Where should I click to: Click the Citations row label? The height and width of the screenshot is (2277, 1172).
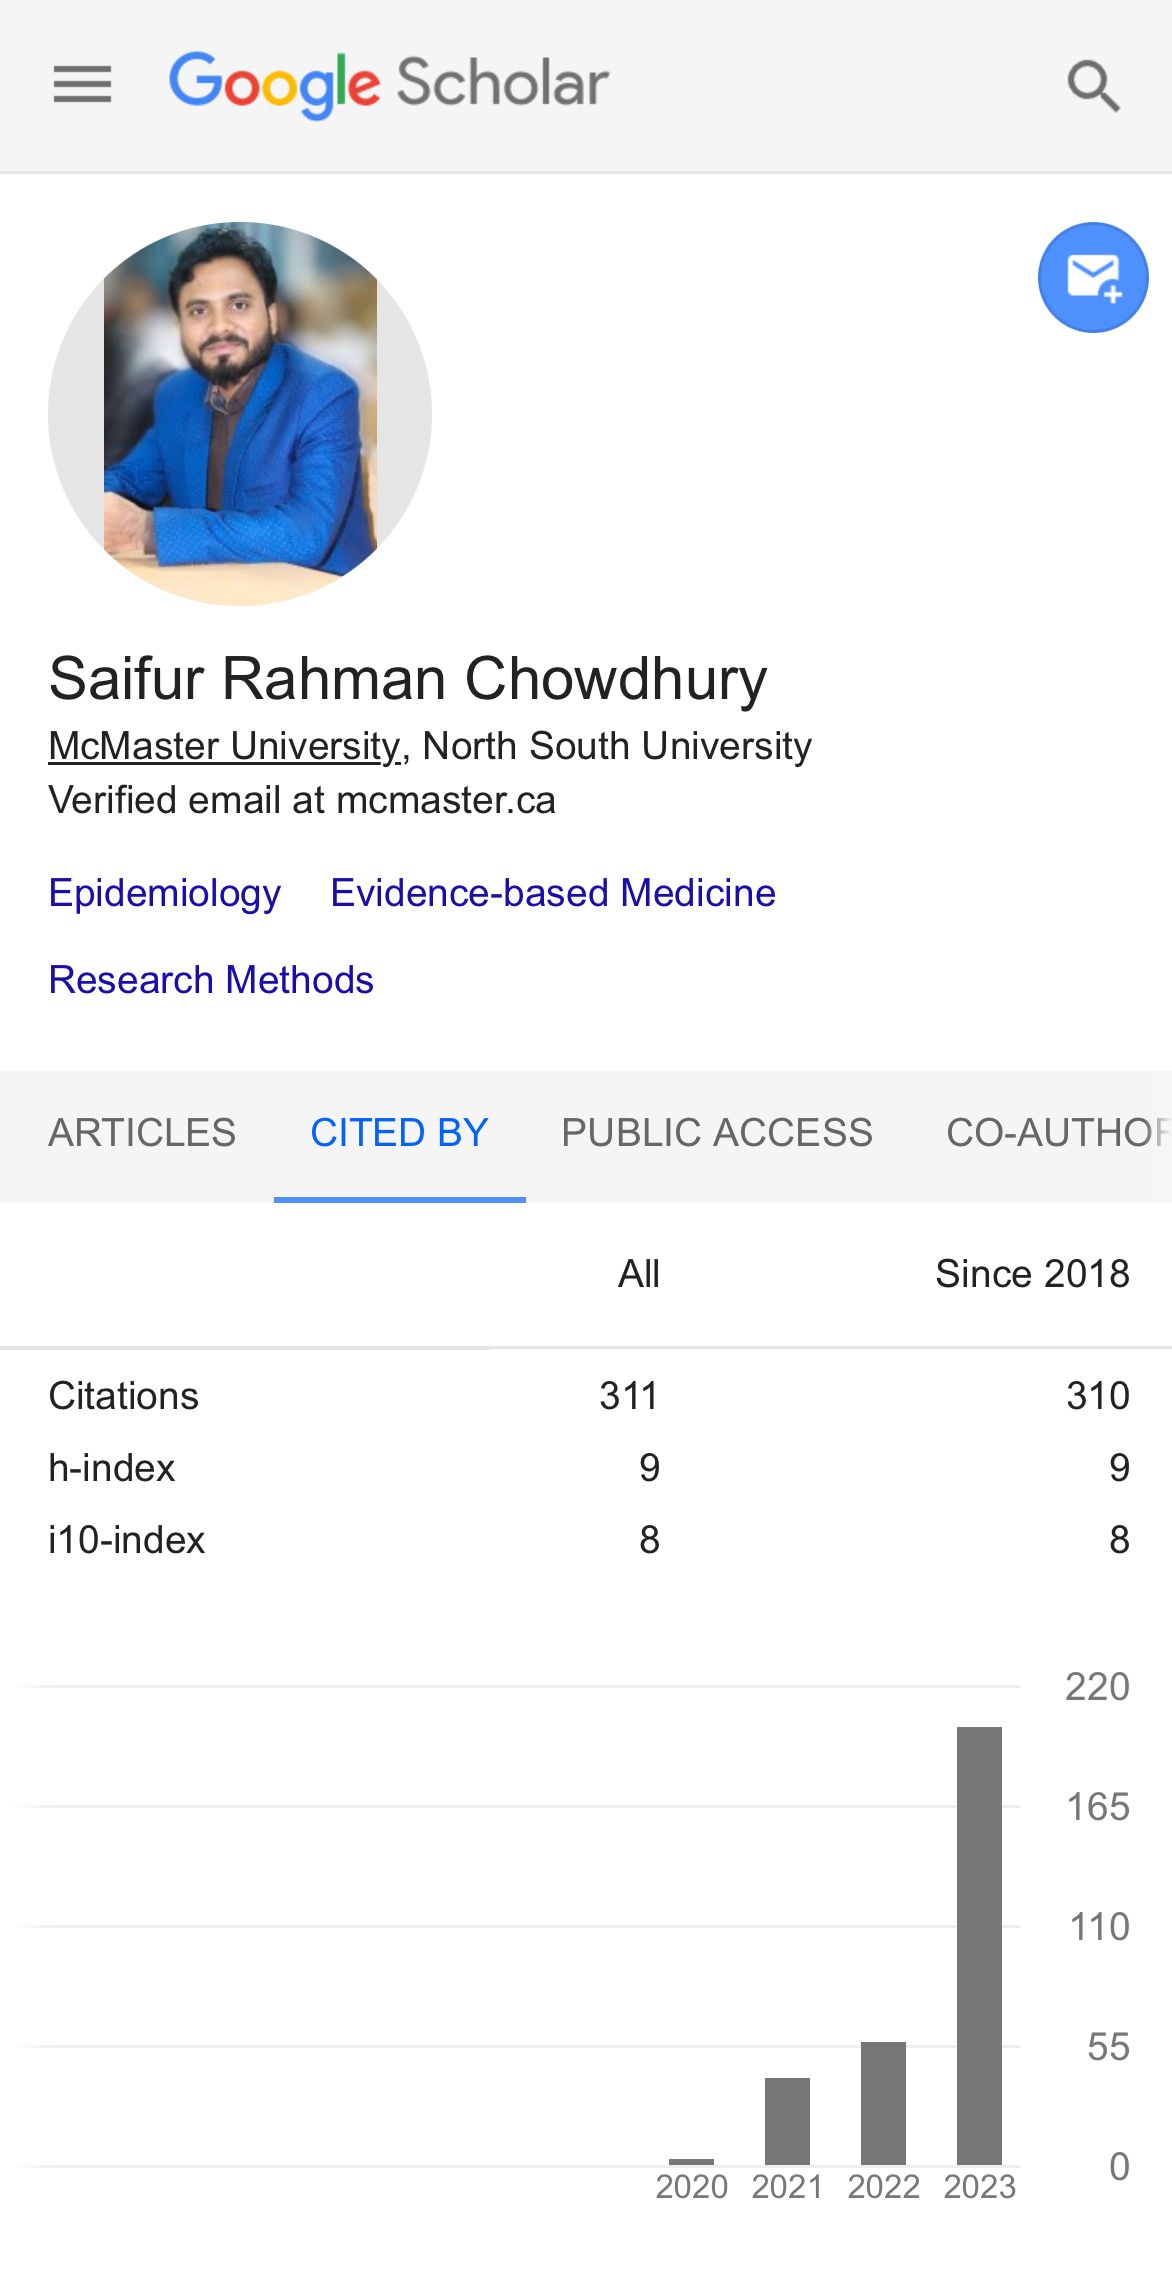coord(123,1396)
